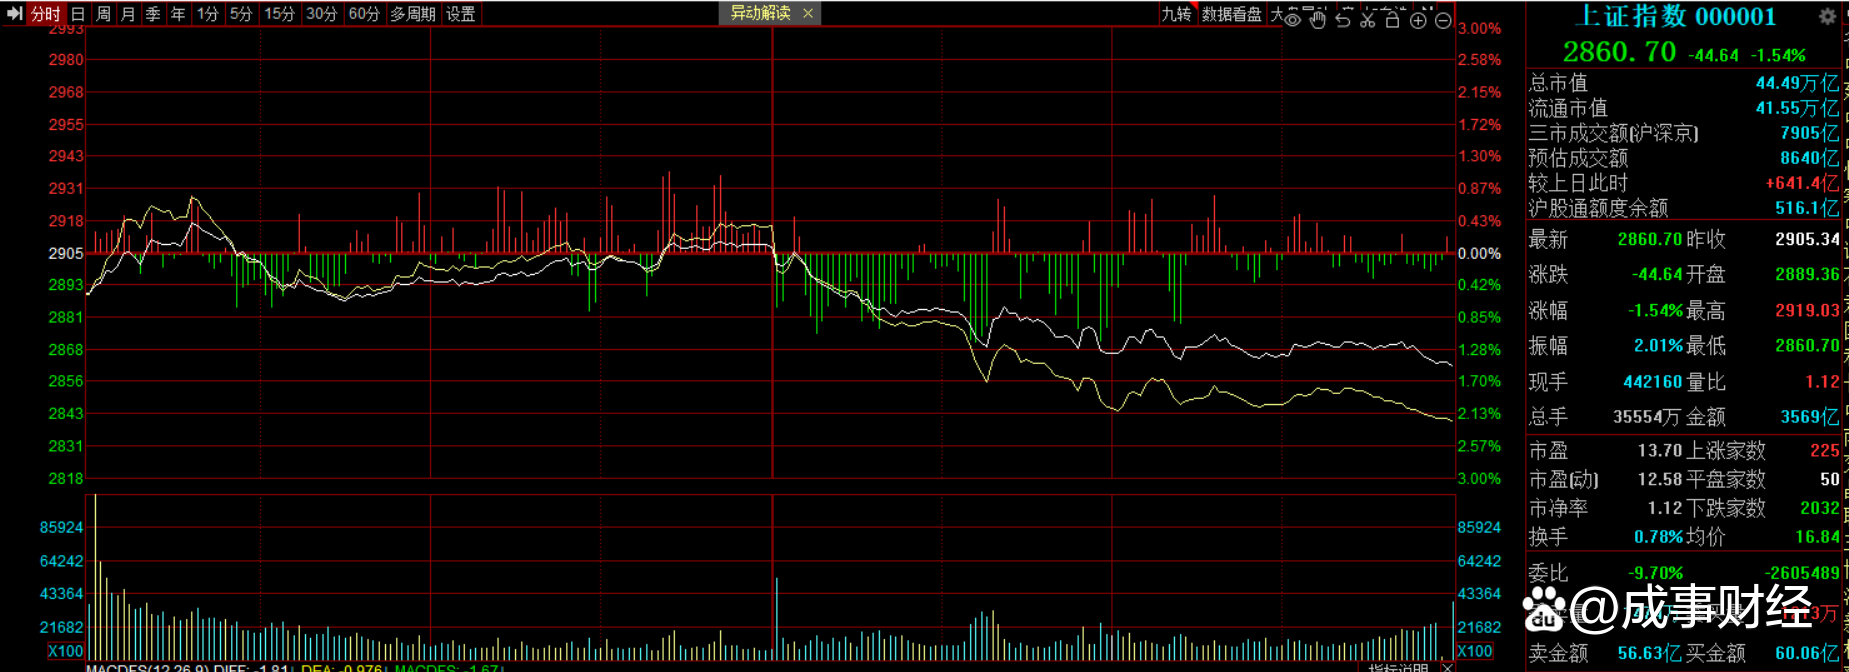Viewport: 1849px width, 672px height.
Task: Open the 多周期 multi-period view
Action: [x=413, y=14]
